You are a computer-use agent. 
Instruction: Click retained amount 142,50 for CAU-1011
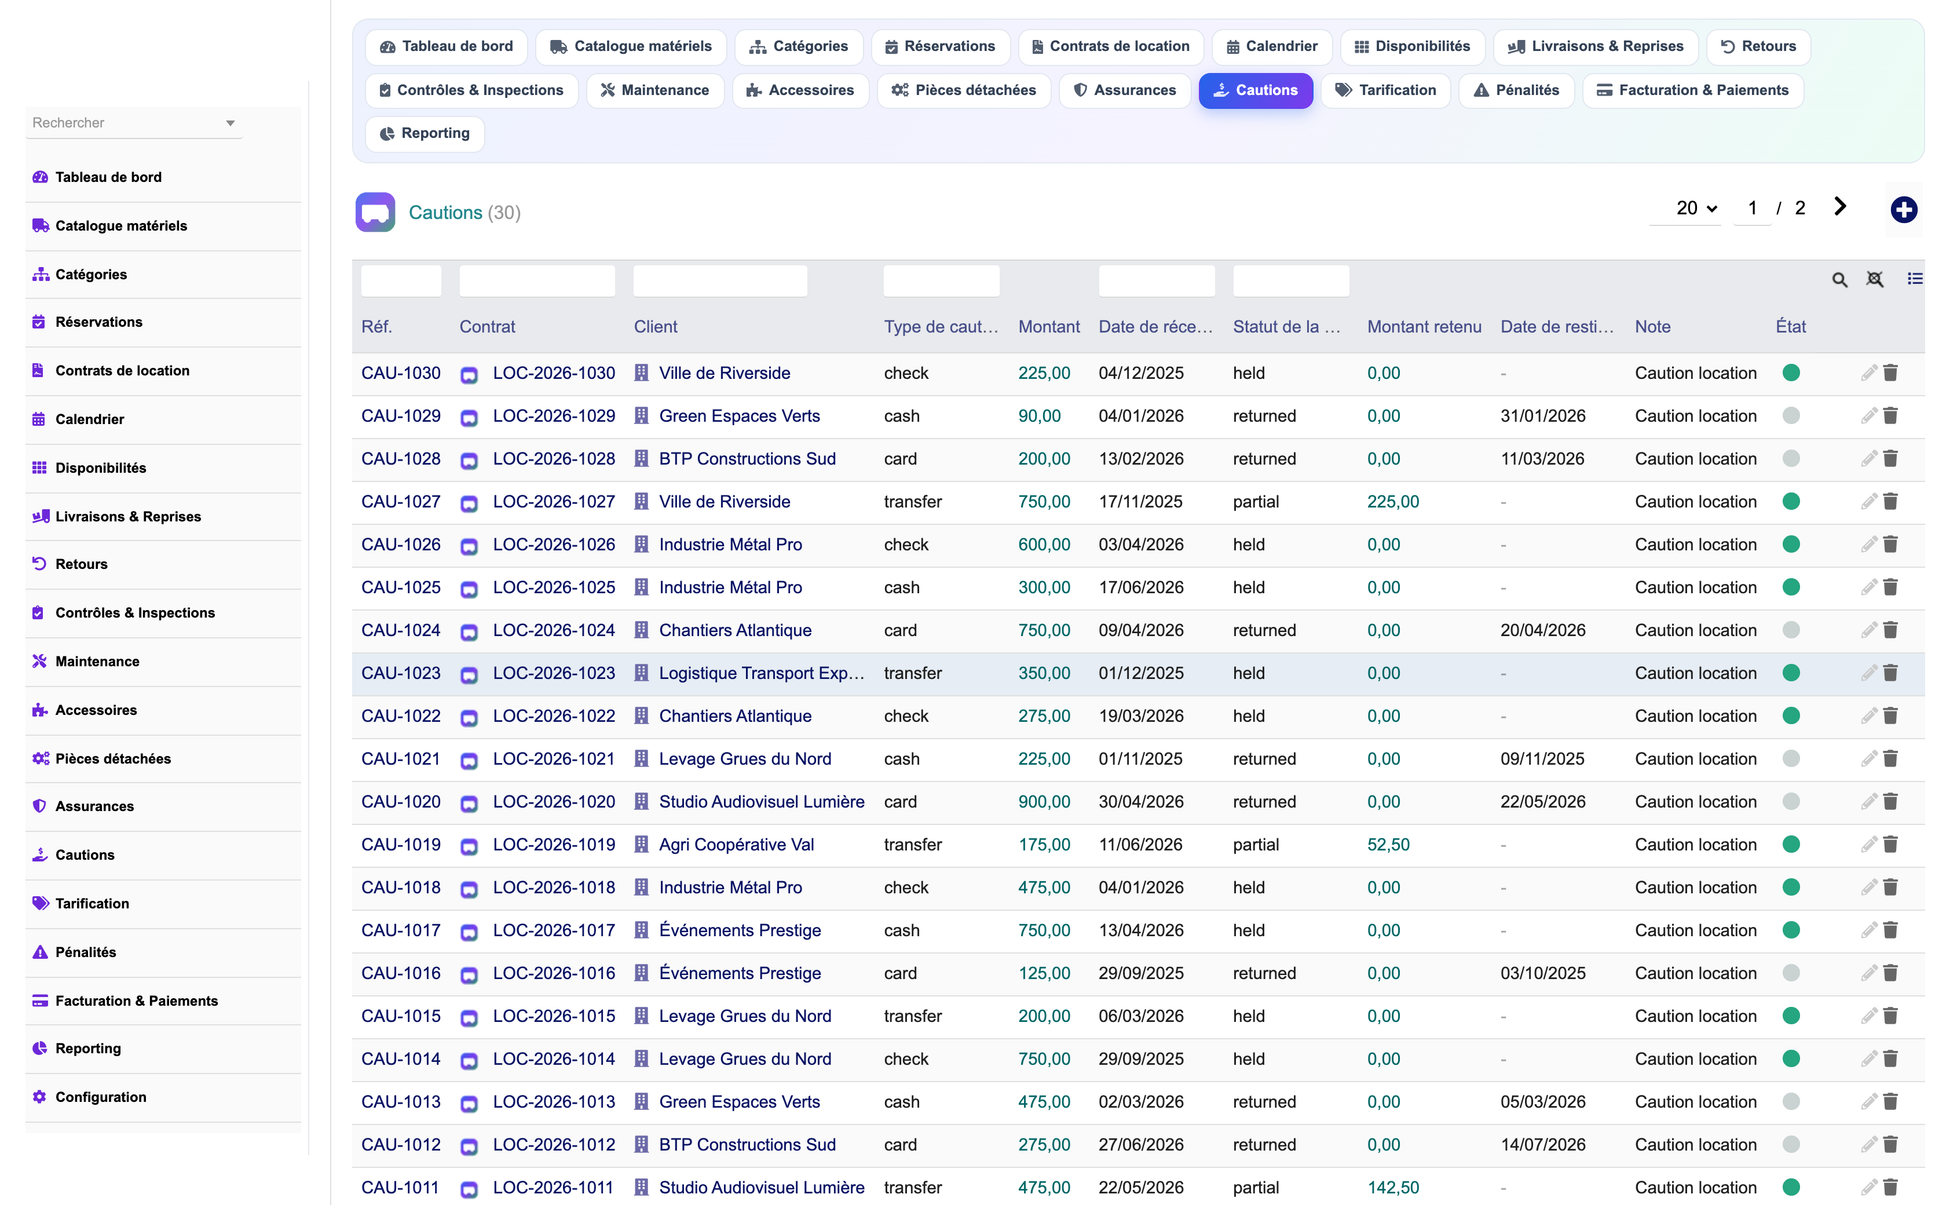pos(1393,1188)
